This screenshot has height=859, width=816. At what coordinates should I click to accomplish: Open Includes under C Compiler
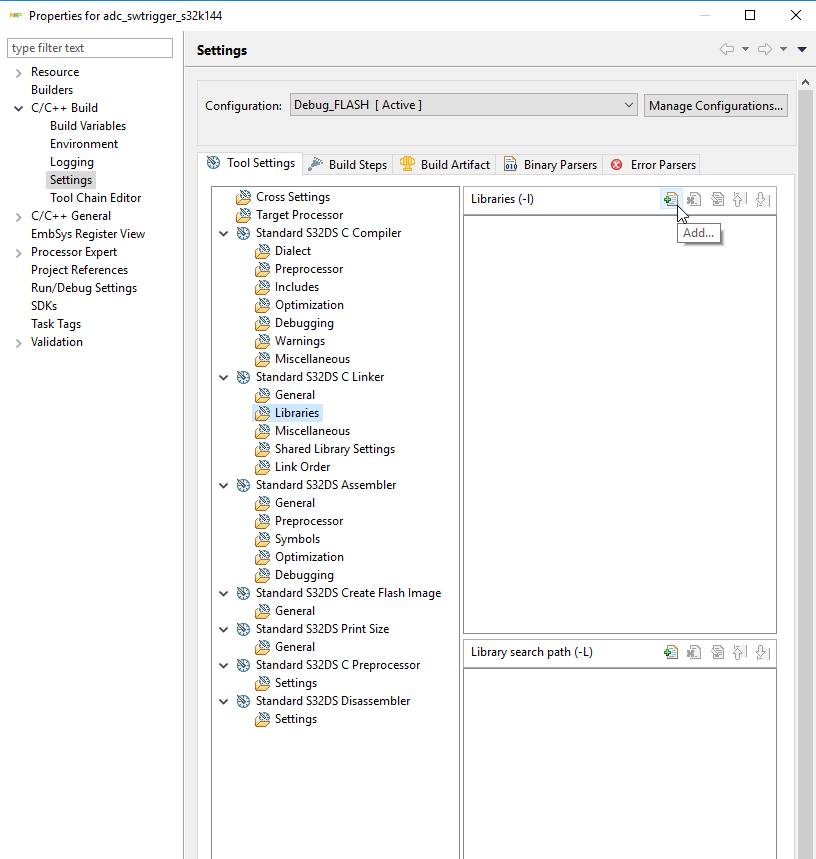(297, 287)
